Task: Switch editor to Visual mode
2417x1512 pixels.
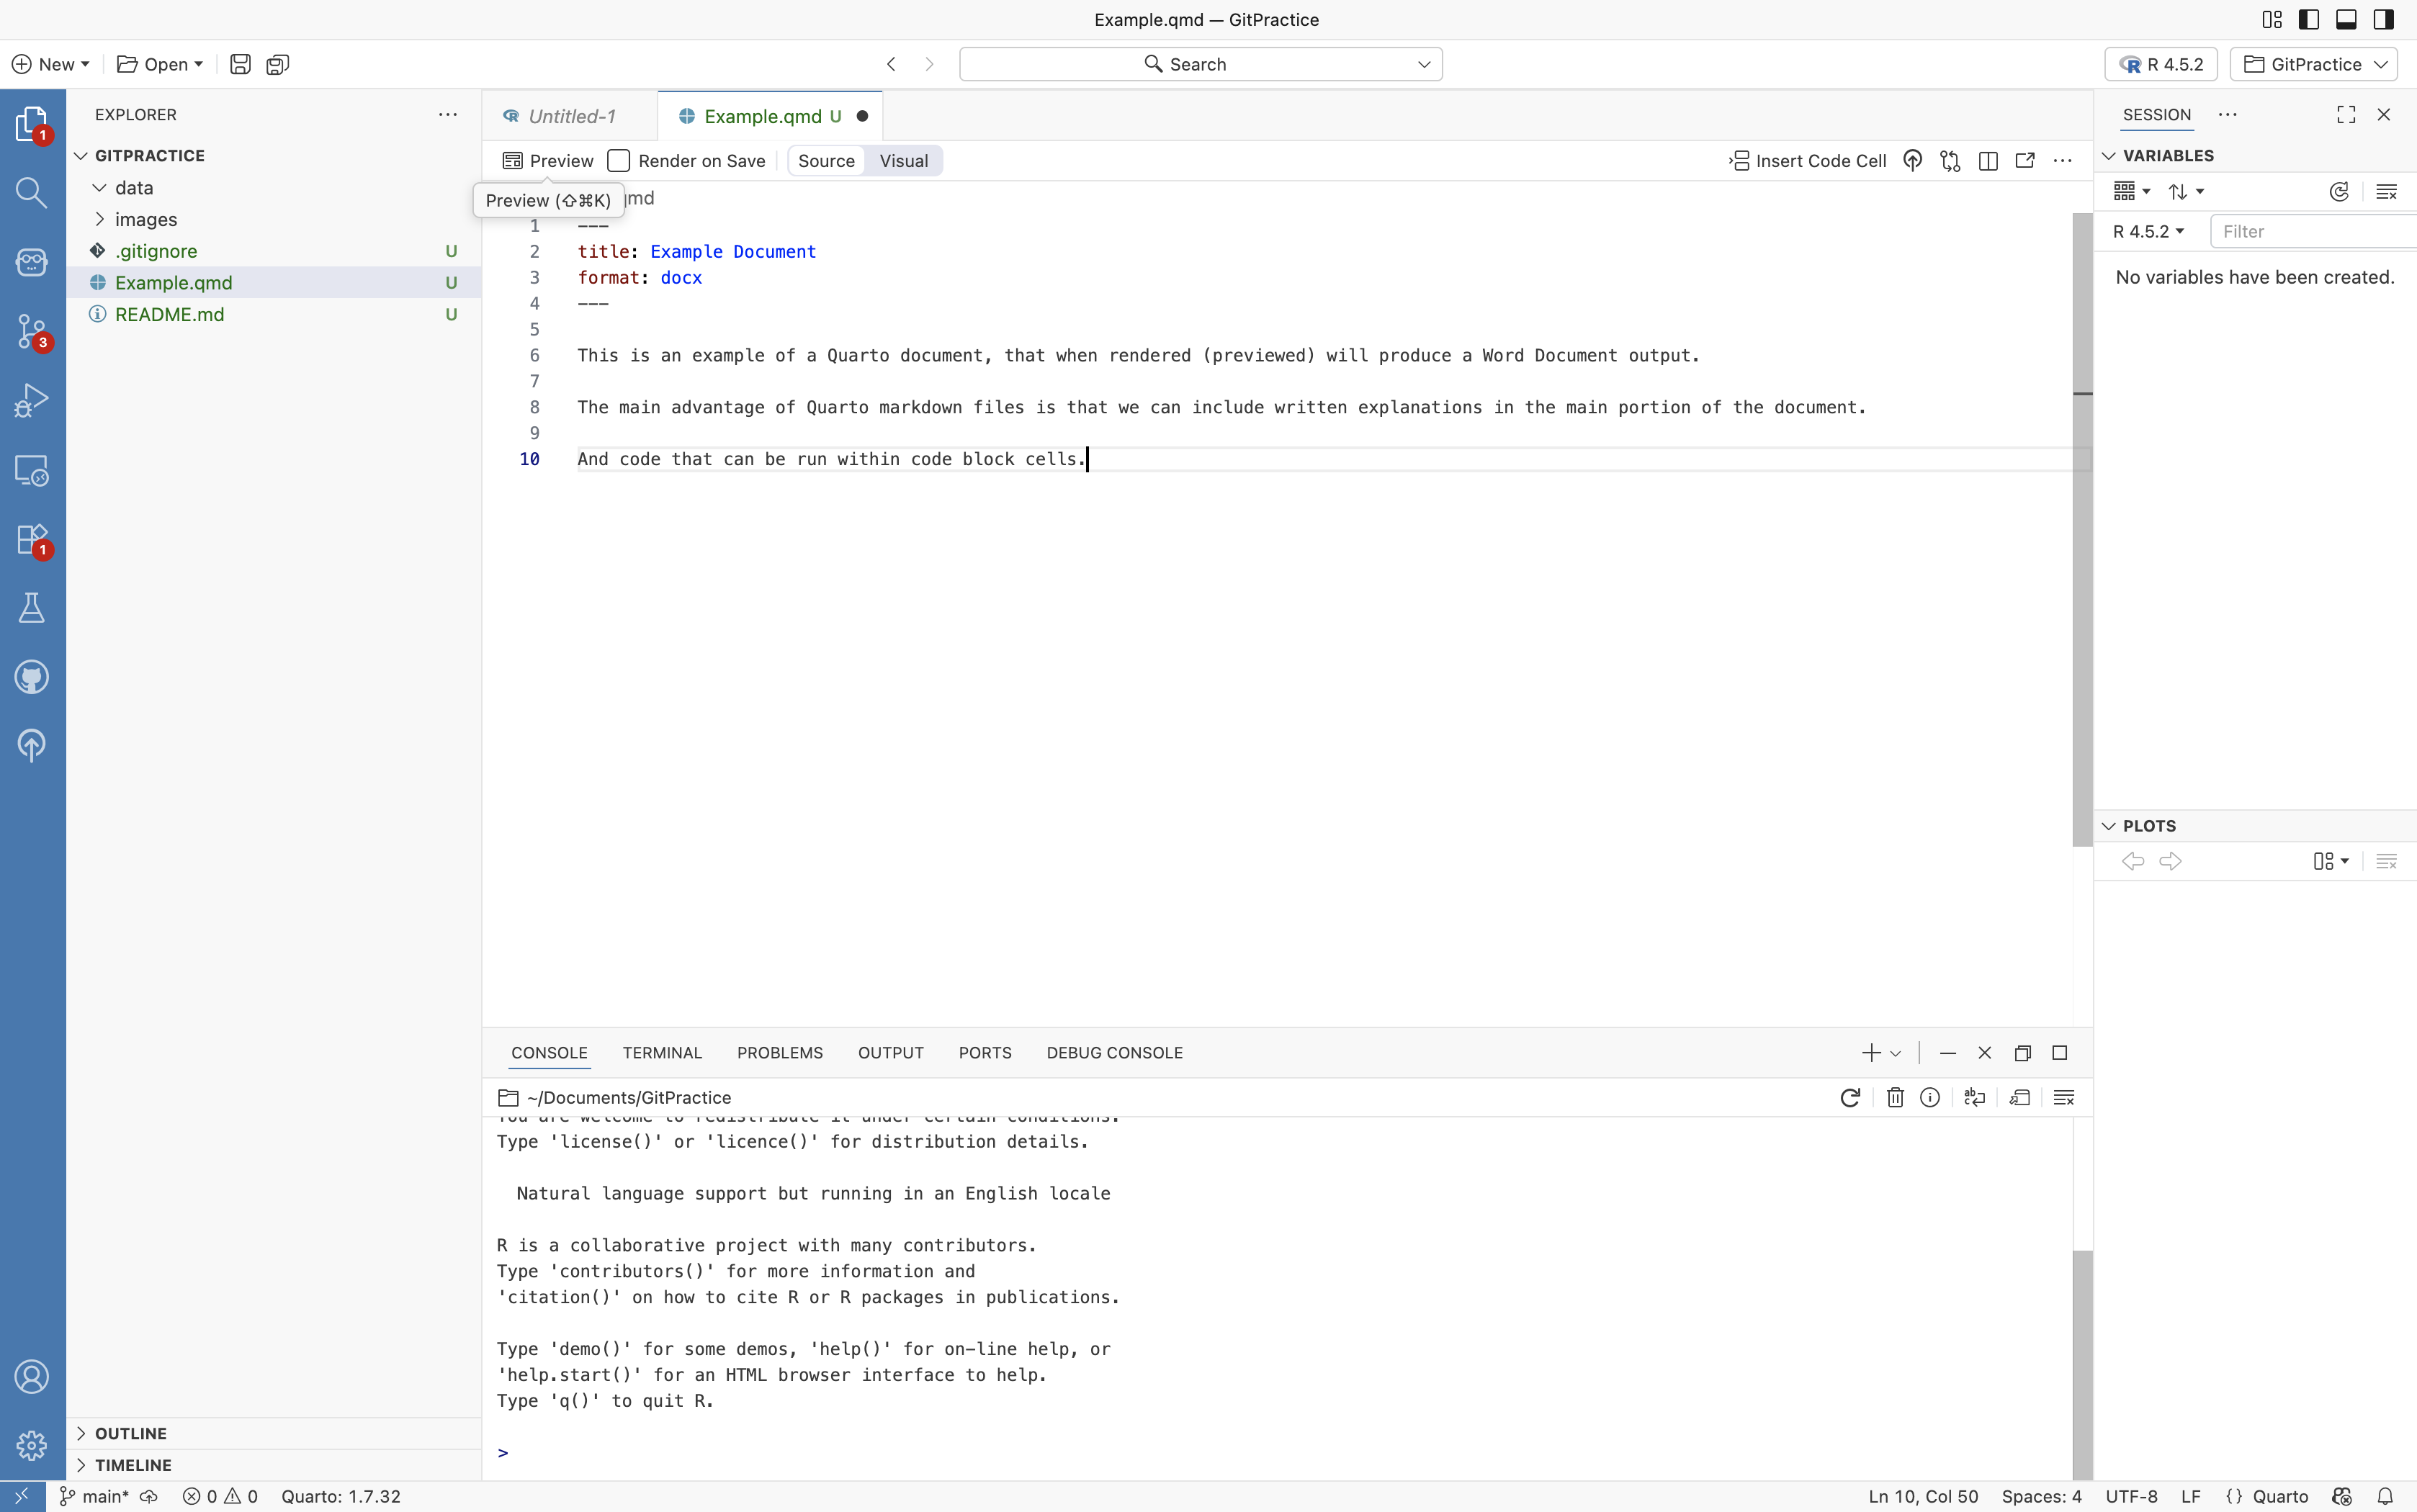Action: click(x=903, y=161)
